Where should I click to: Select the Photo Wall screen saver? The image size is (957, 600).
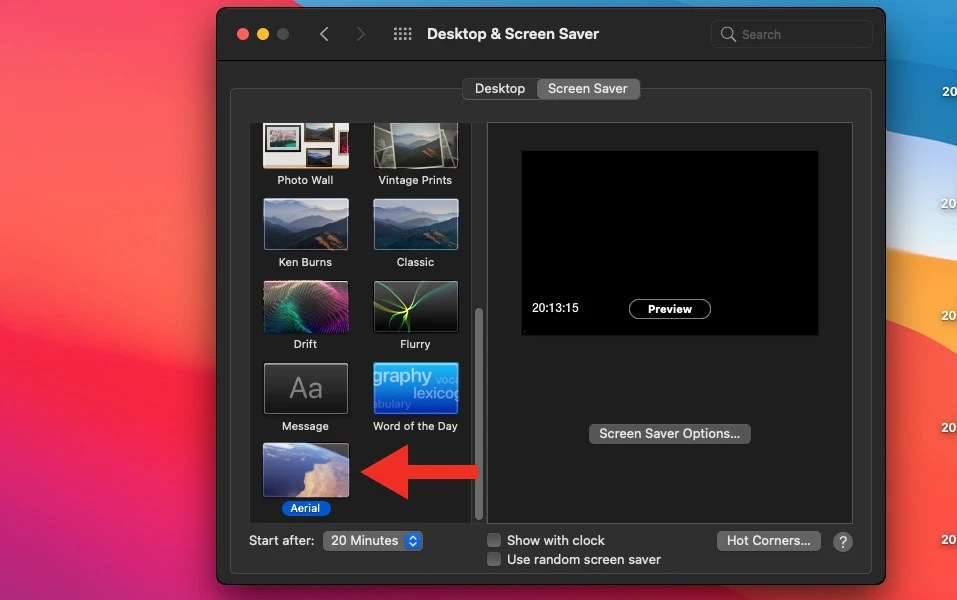(305, 143)
